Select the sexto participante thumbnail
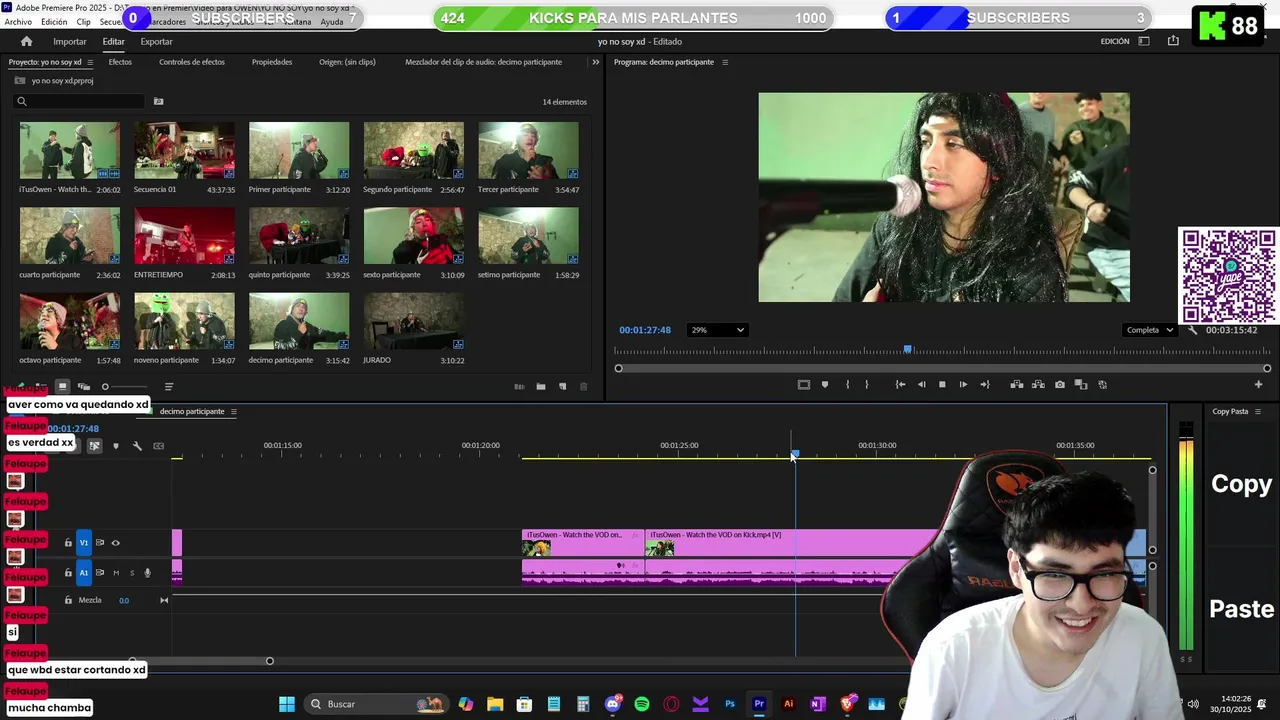The image size is (1280, 720). pyautogui.click(x=414, y=236)
